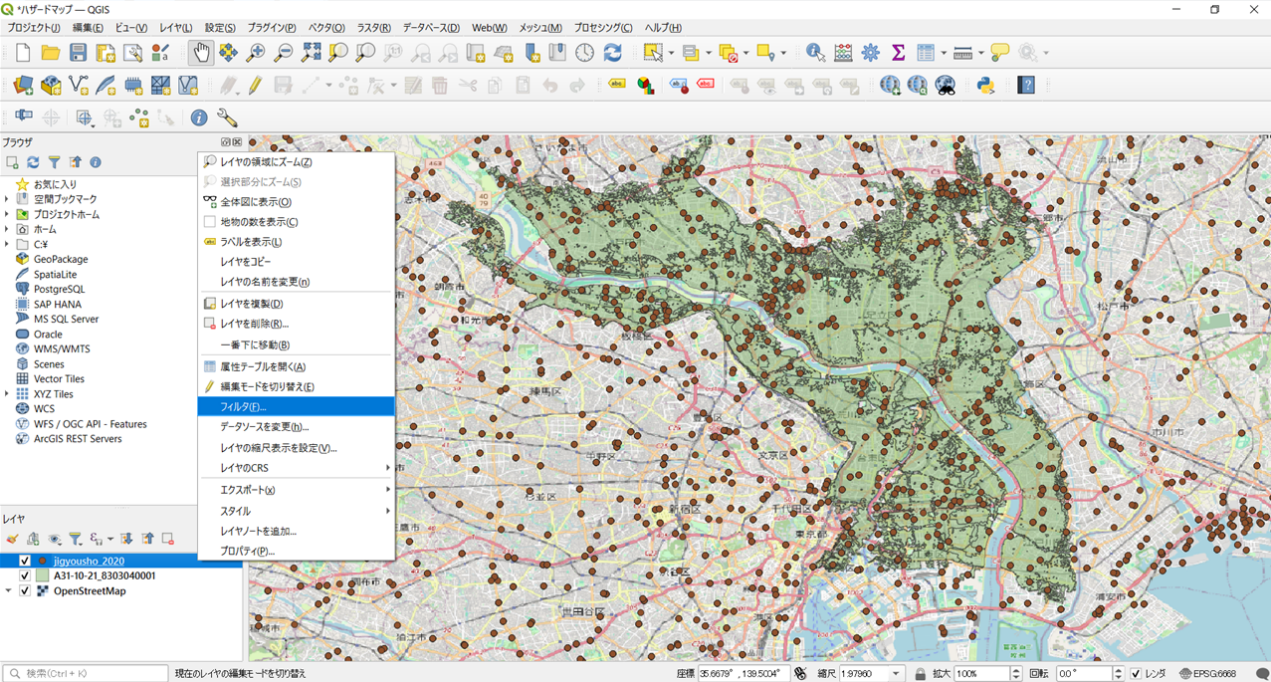This screenshot has width=1271, height=682.
Task: Open the レイヤ menu in menu bar
Action: 177,28
